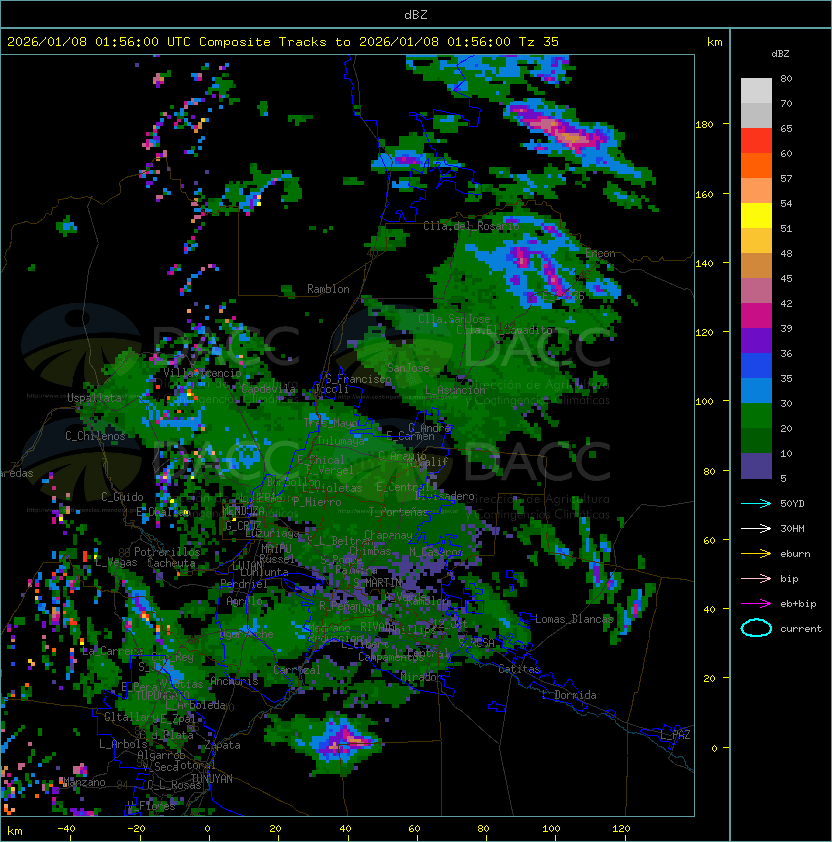832x842 pixels.
Task: Click the 120 tick on the horizontal axis
Action: [621, 829]
